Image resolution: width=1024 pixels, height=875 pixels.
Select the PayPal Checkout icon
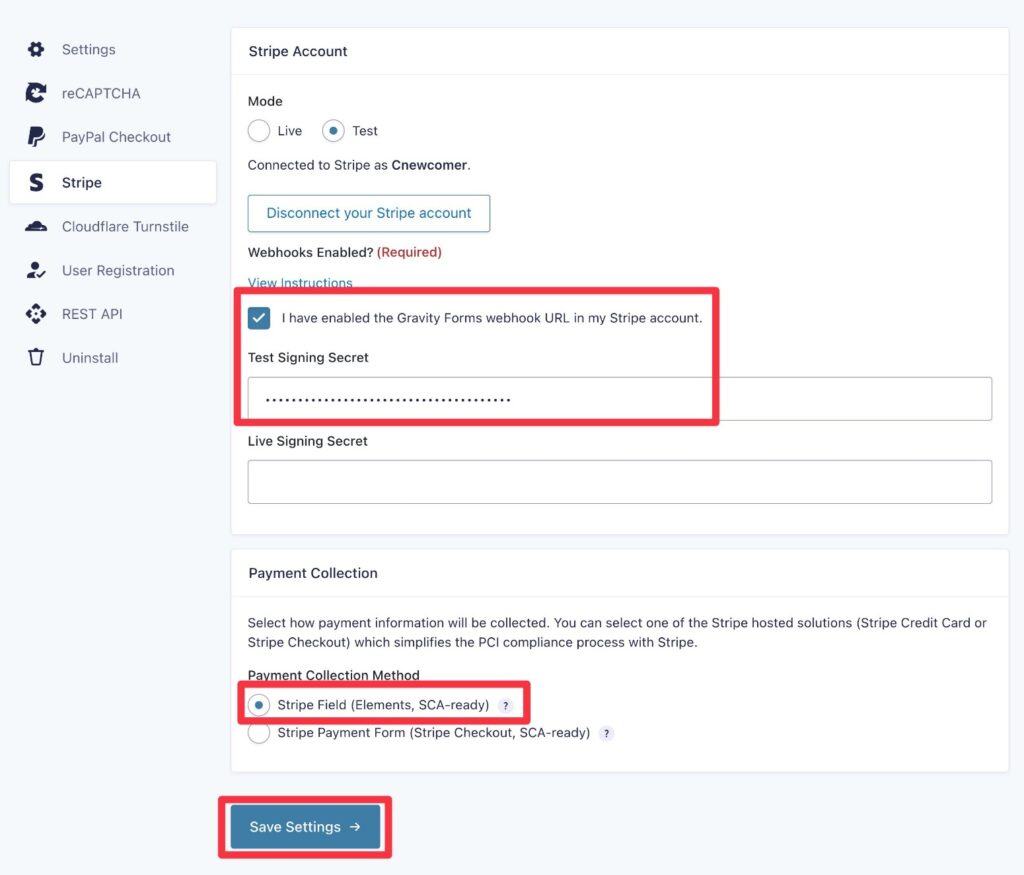(x=36, y=136)
